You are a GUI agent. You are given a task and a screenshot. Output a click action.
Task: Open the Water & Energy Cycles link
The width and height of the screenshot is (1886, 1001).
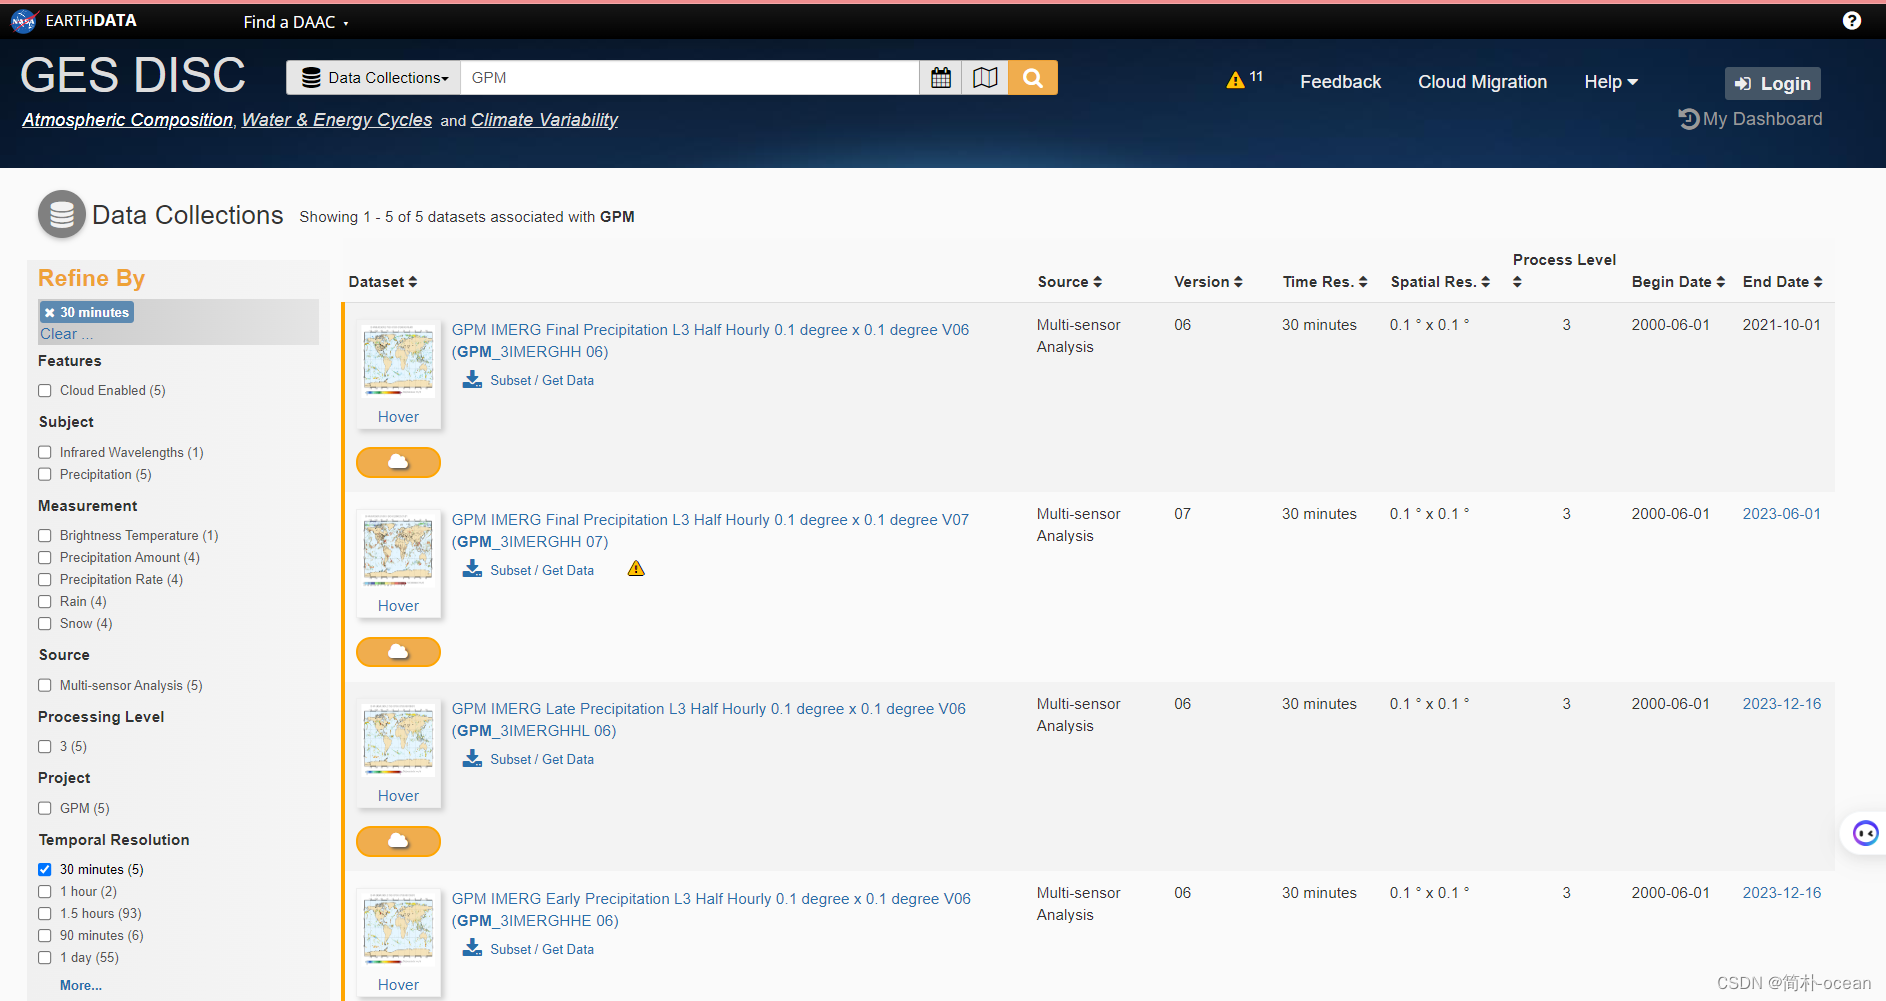(337, 120)
